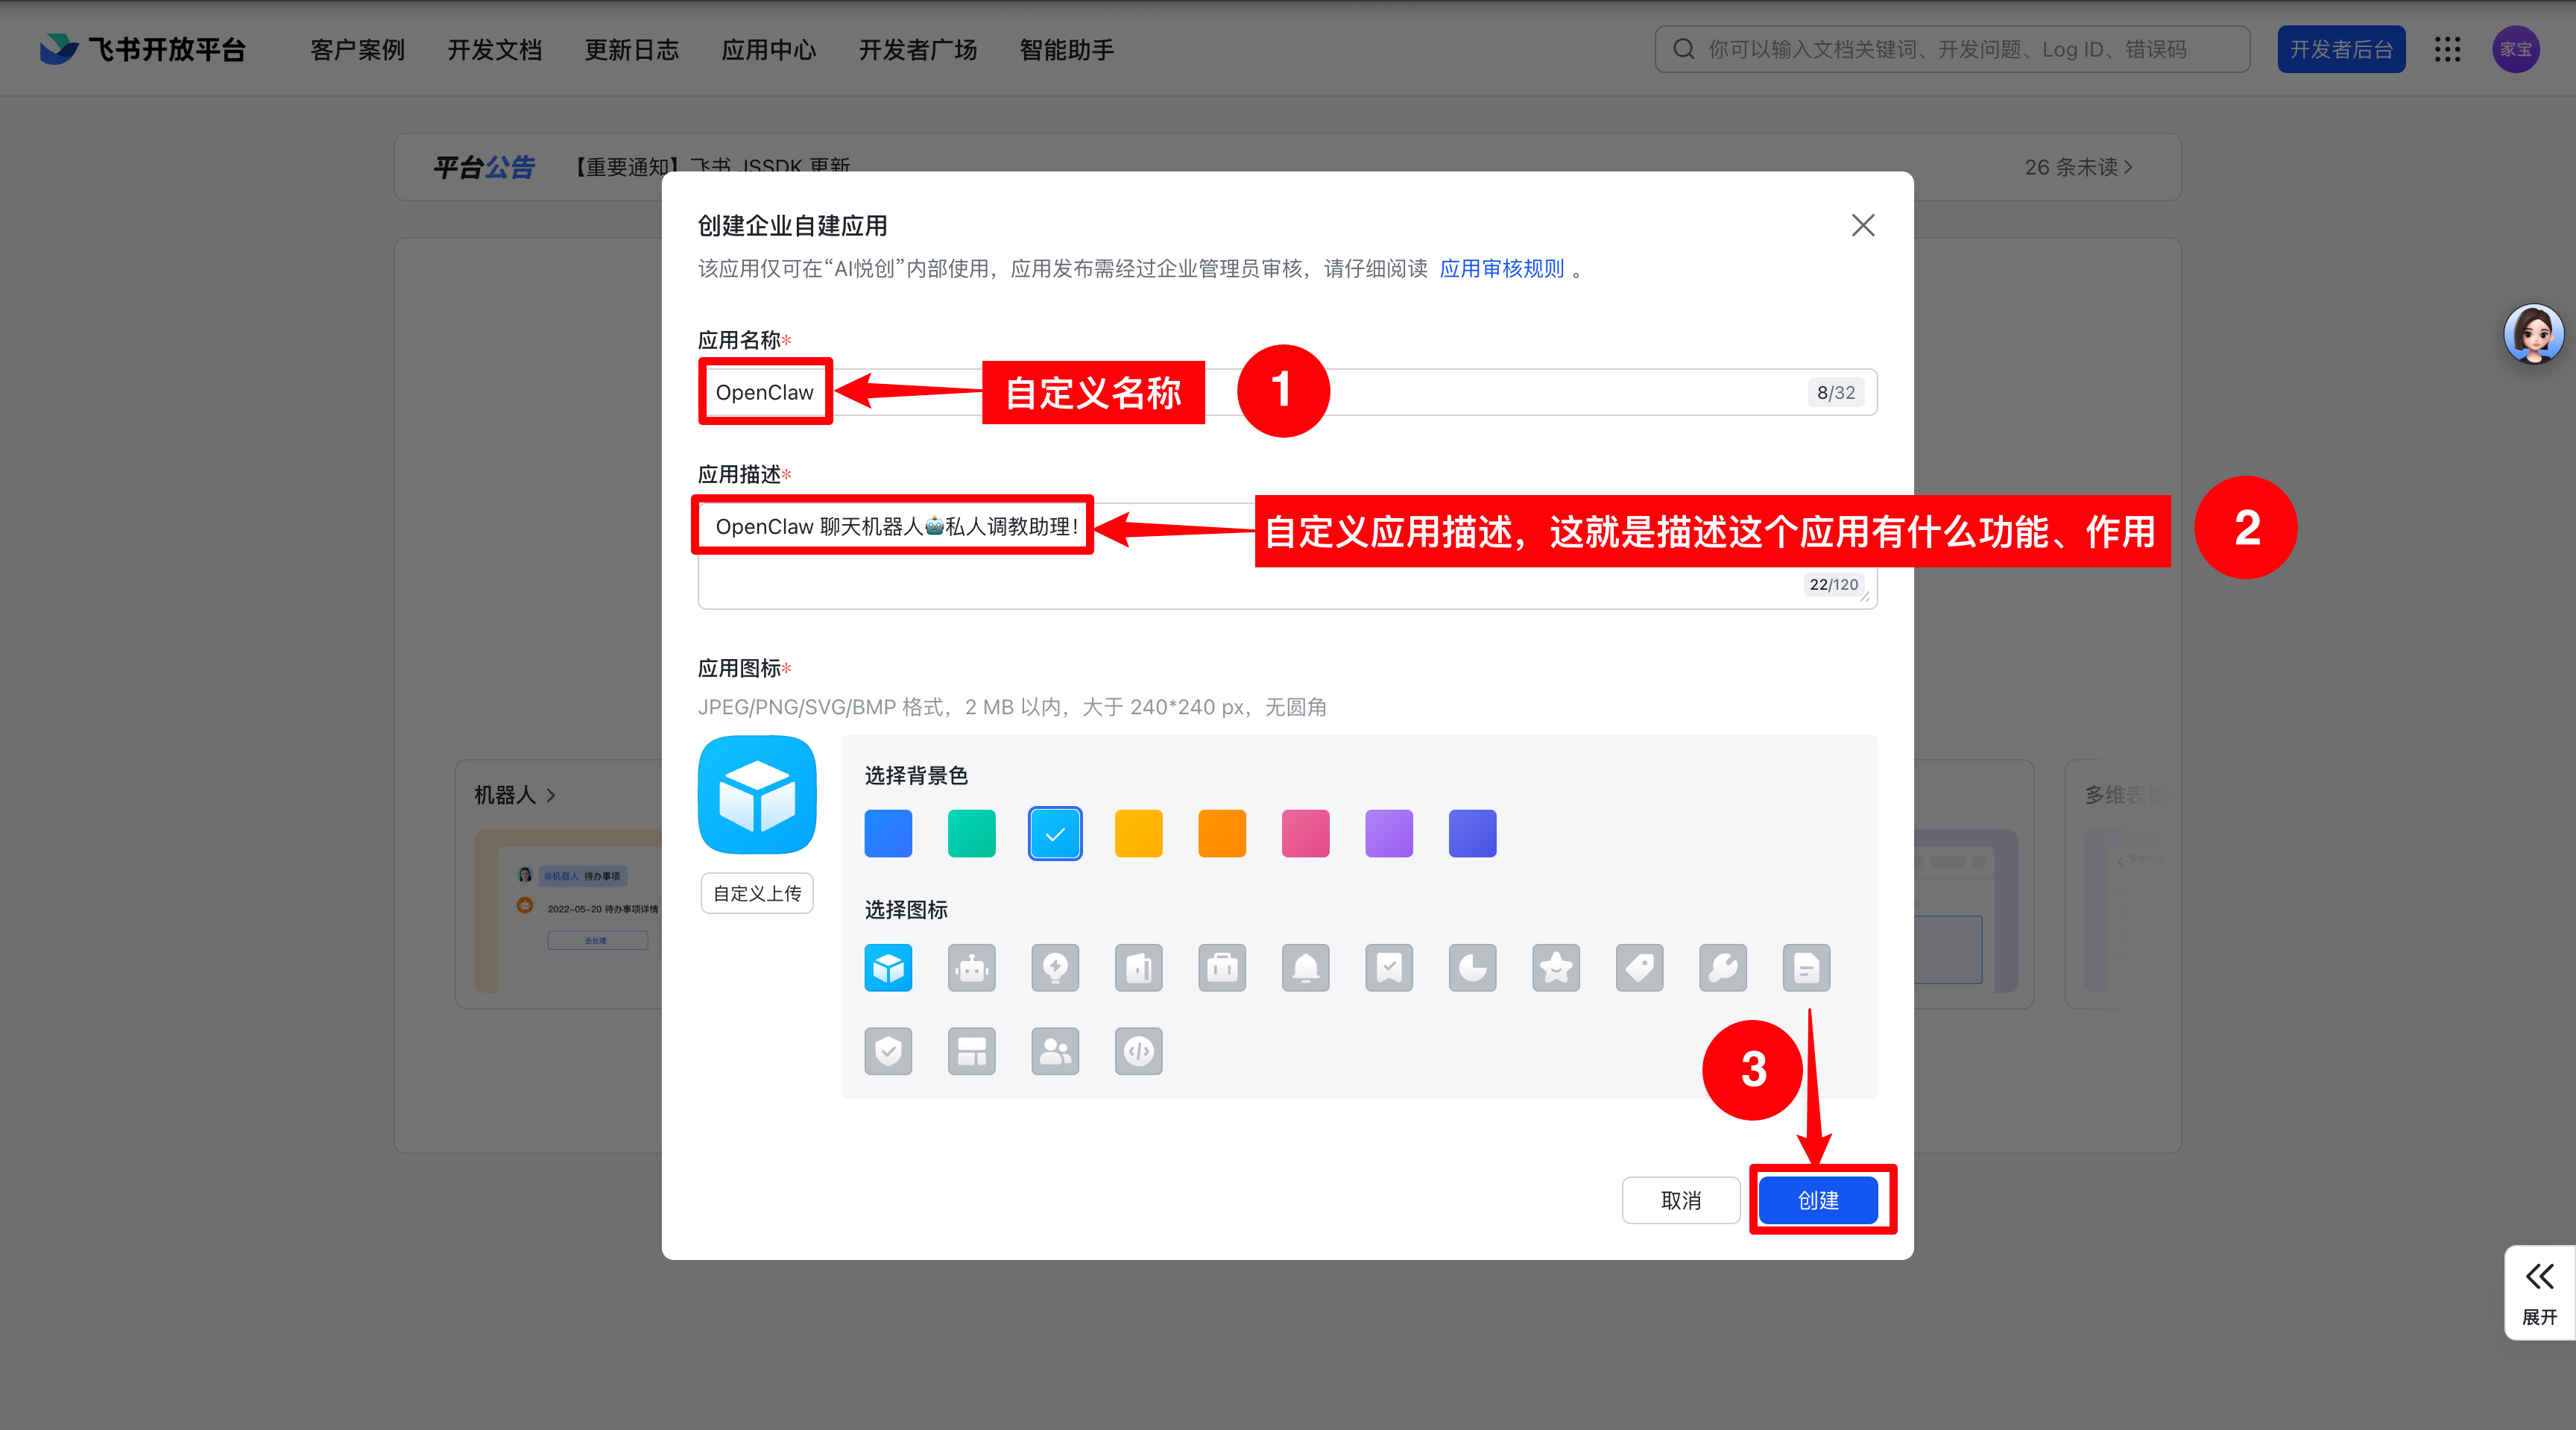
Task: Click the 飞书开放平台 logo
Action: point(142,49)
